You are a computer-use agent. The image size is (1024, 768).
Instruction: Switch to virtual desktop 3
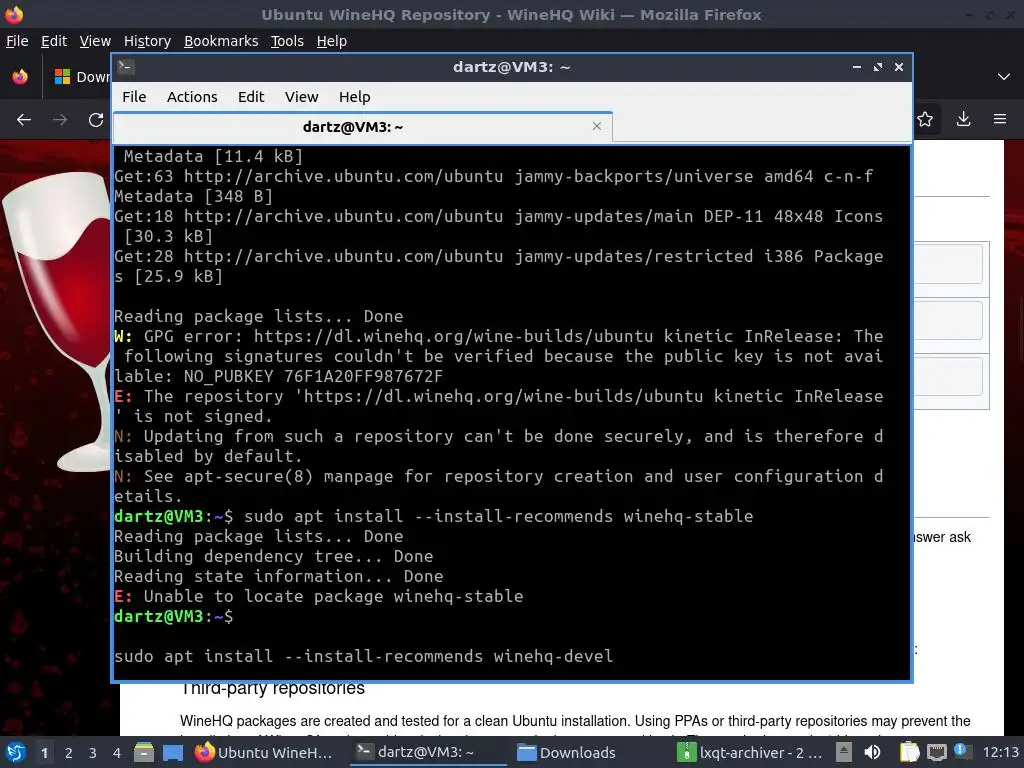tap(93, 753)
